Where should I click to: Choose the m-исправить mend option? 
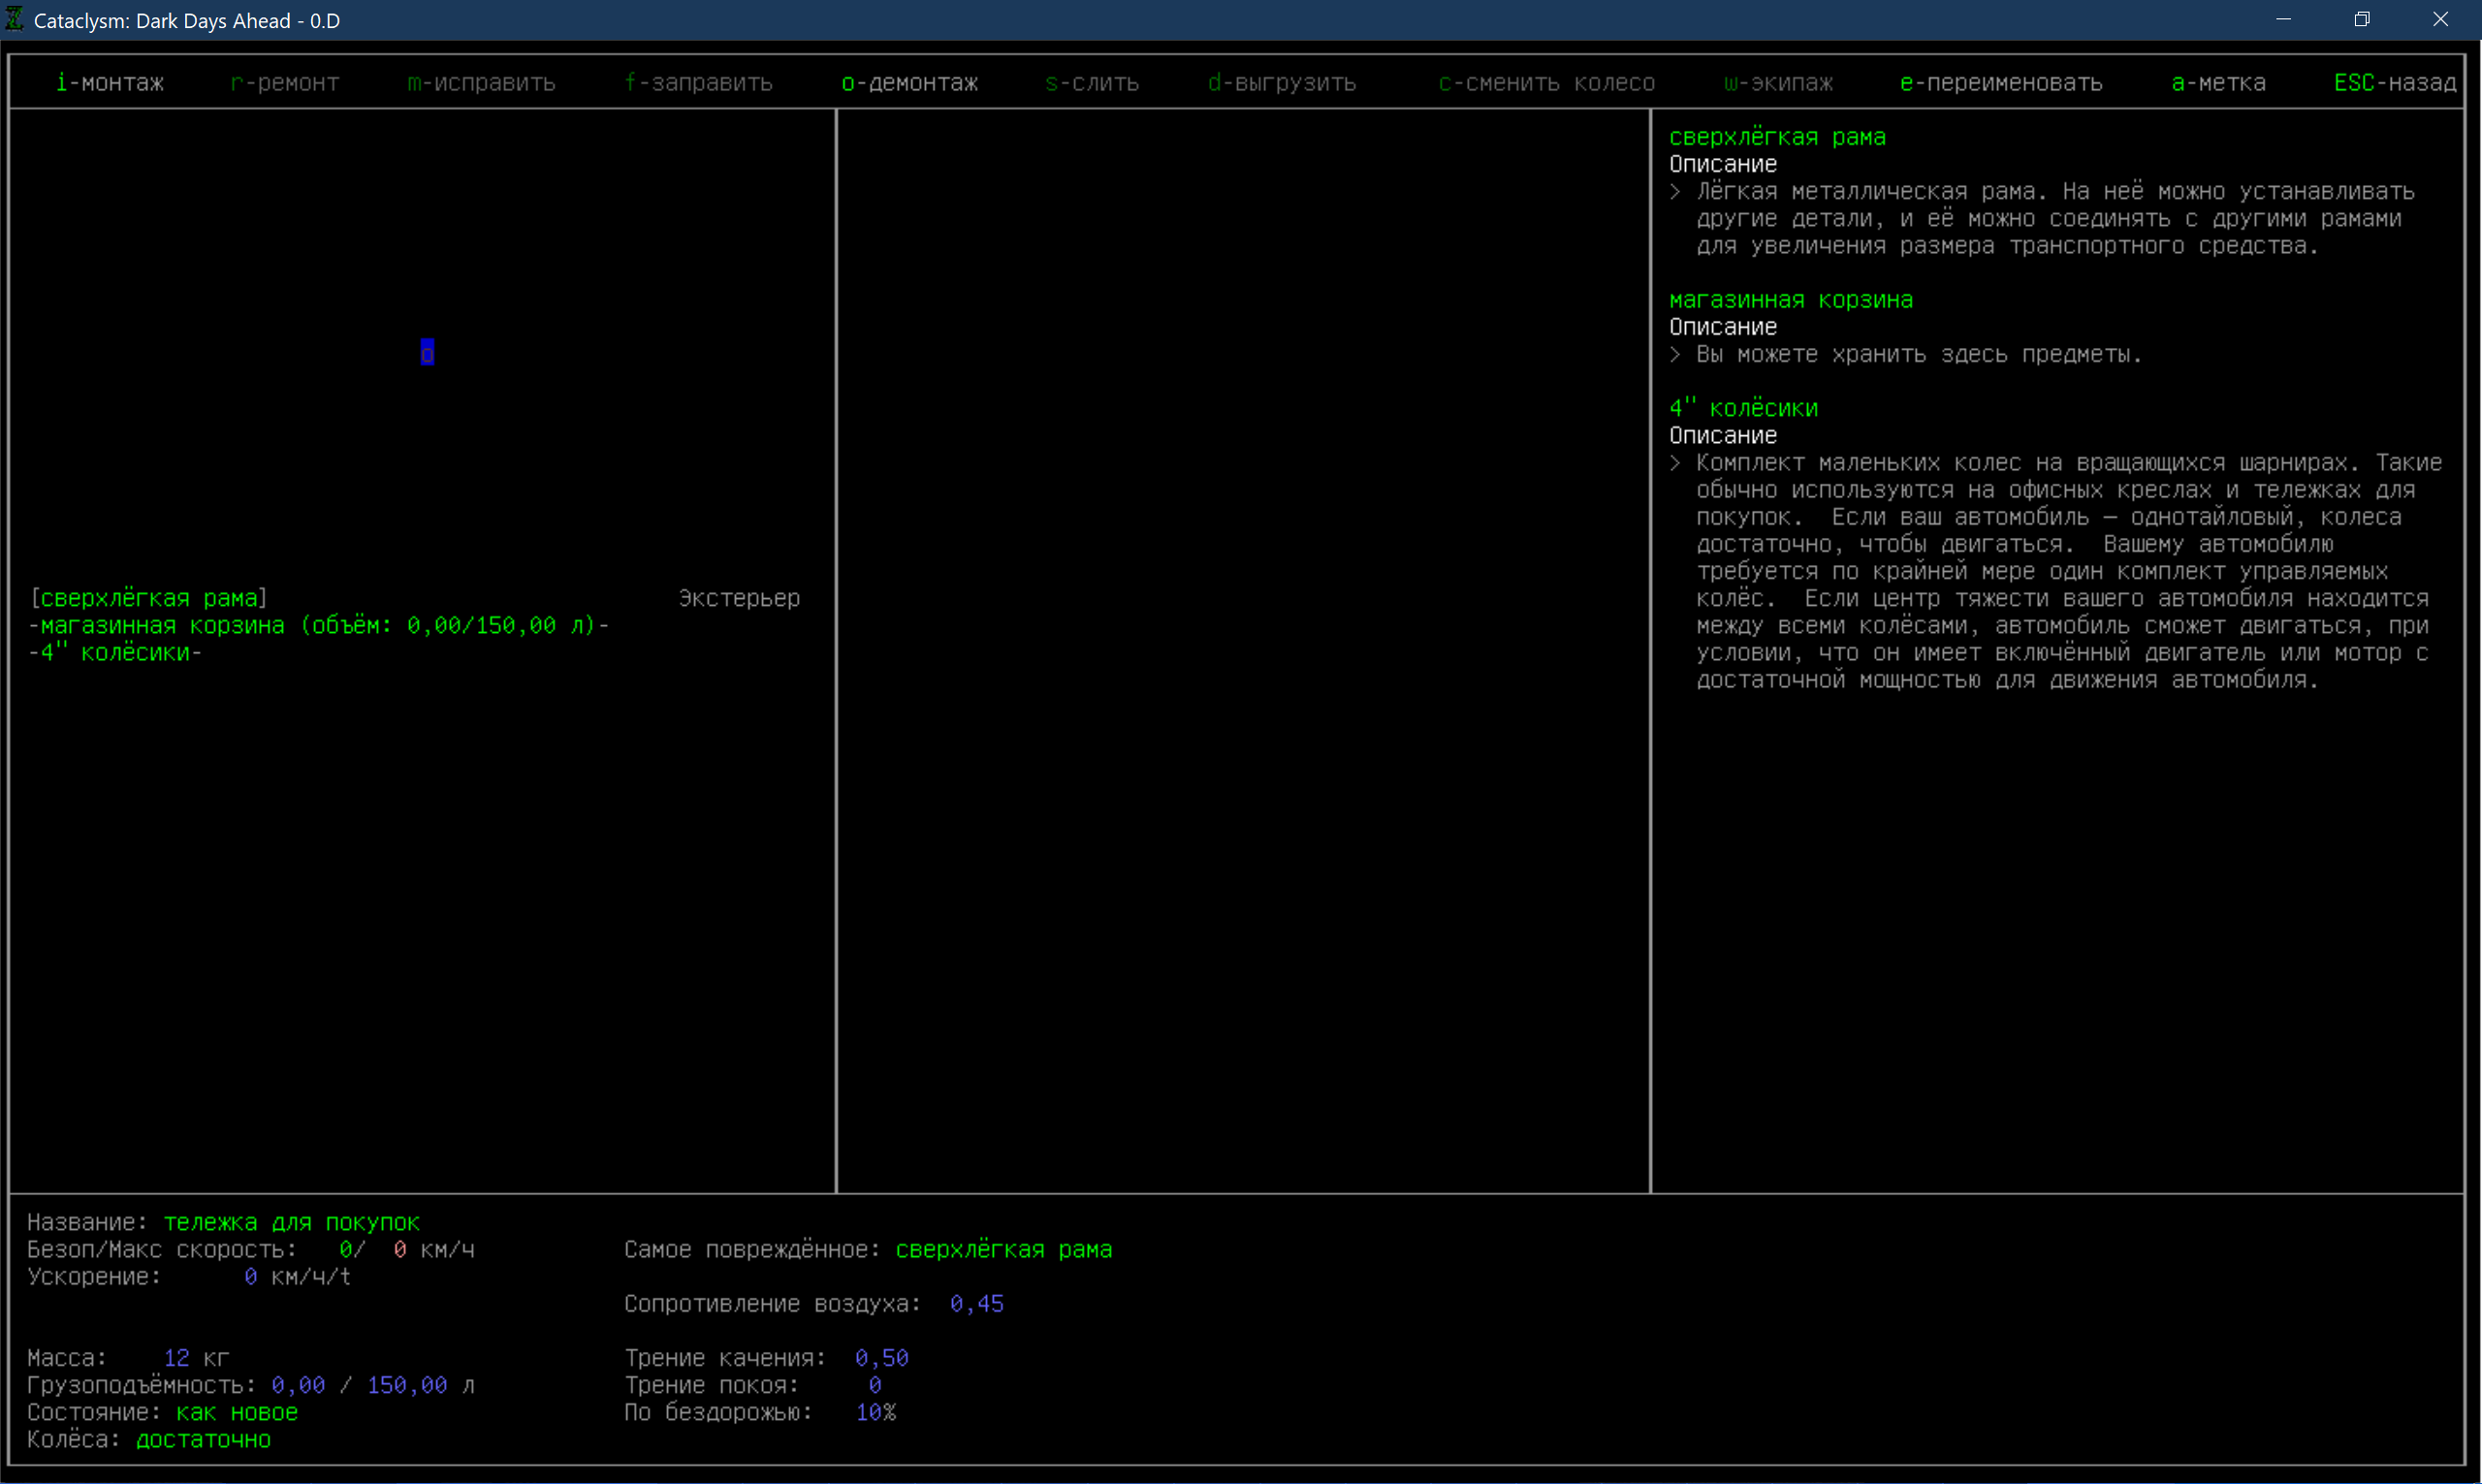point(481,83)
